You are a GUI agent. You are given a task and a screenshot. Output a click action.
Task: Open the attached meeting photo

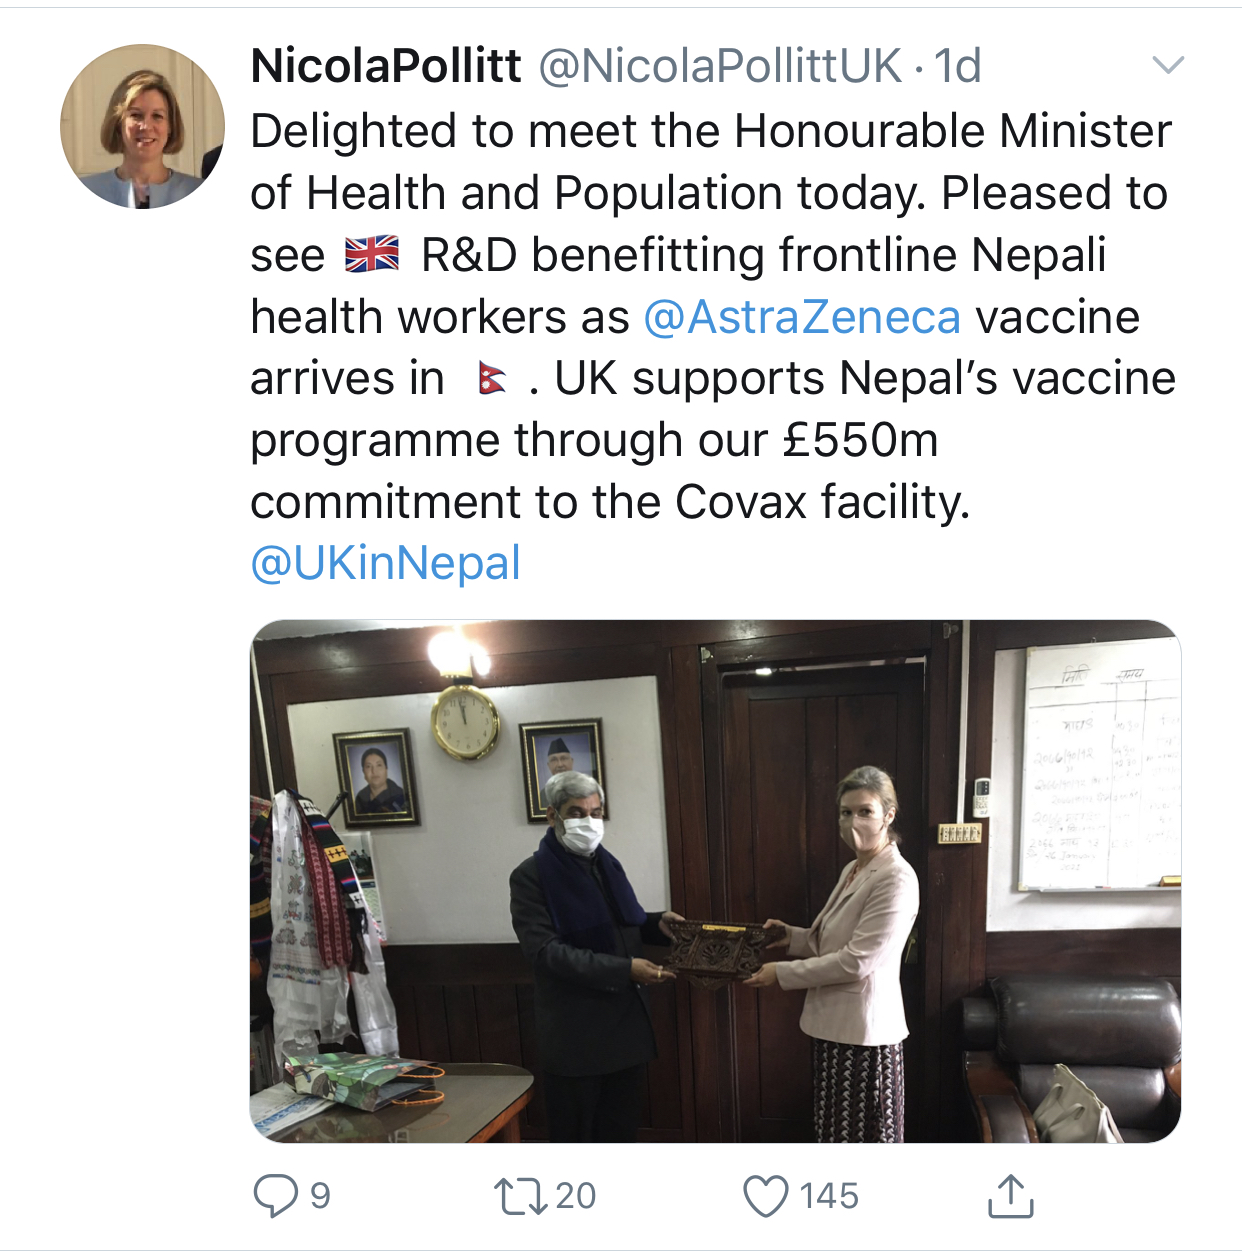coord(715,881)
